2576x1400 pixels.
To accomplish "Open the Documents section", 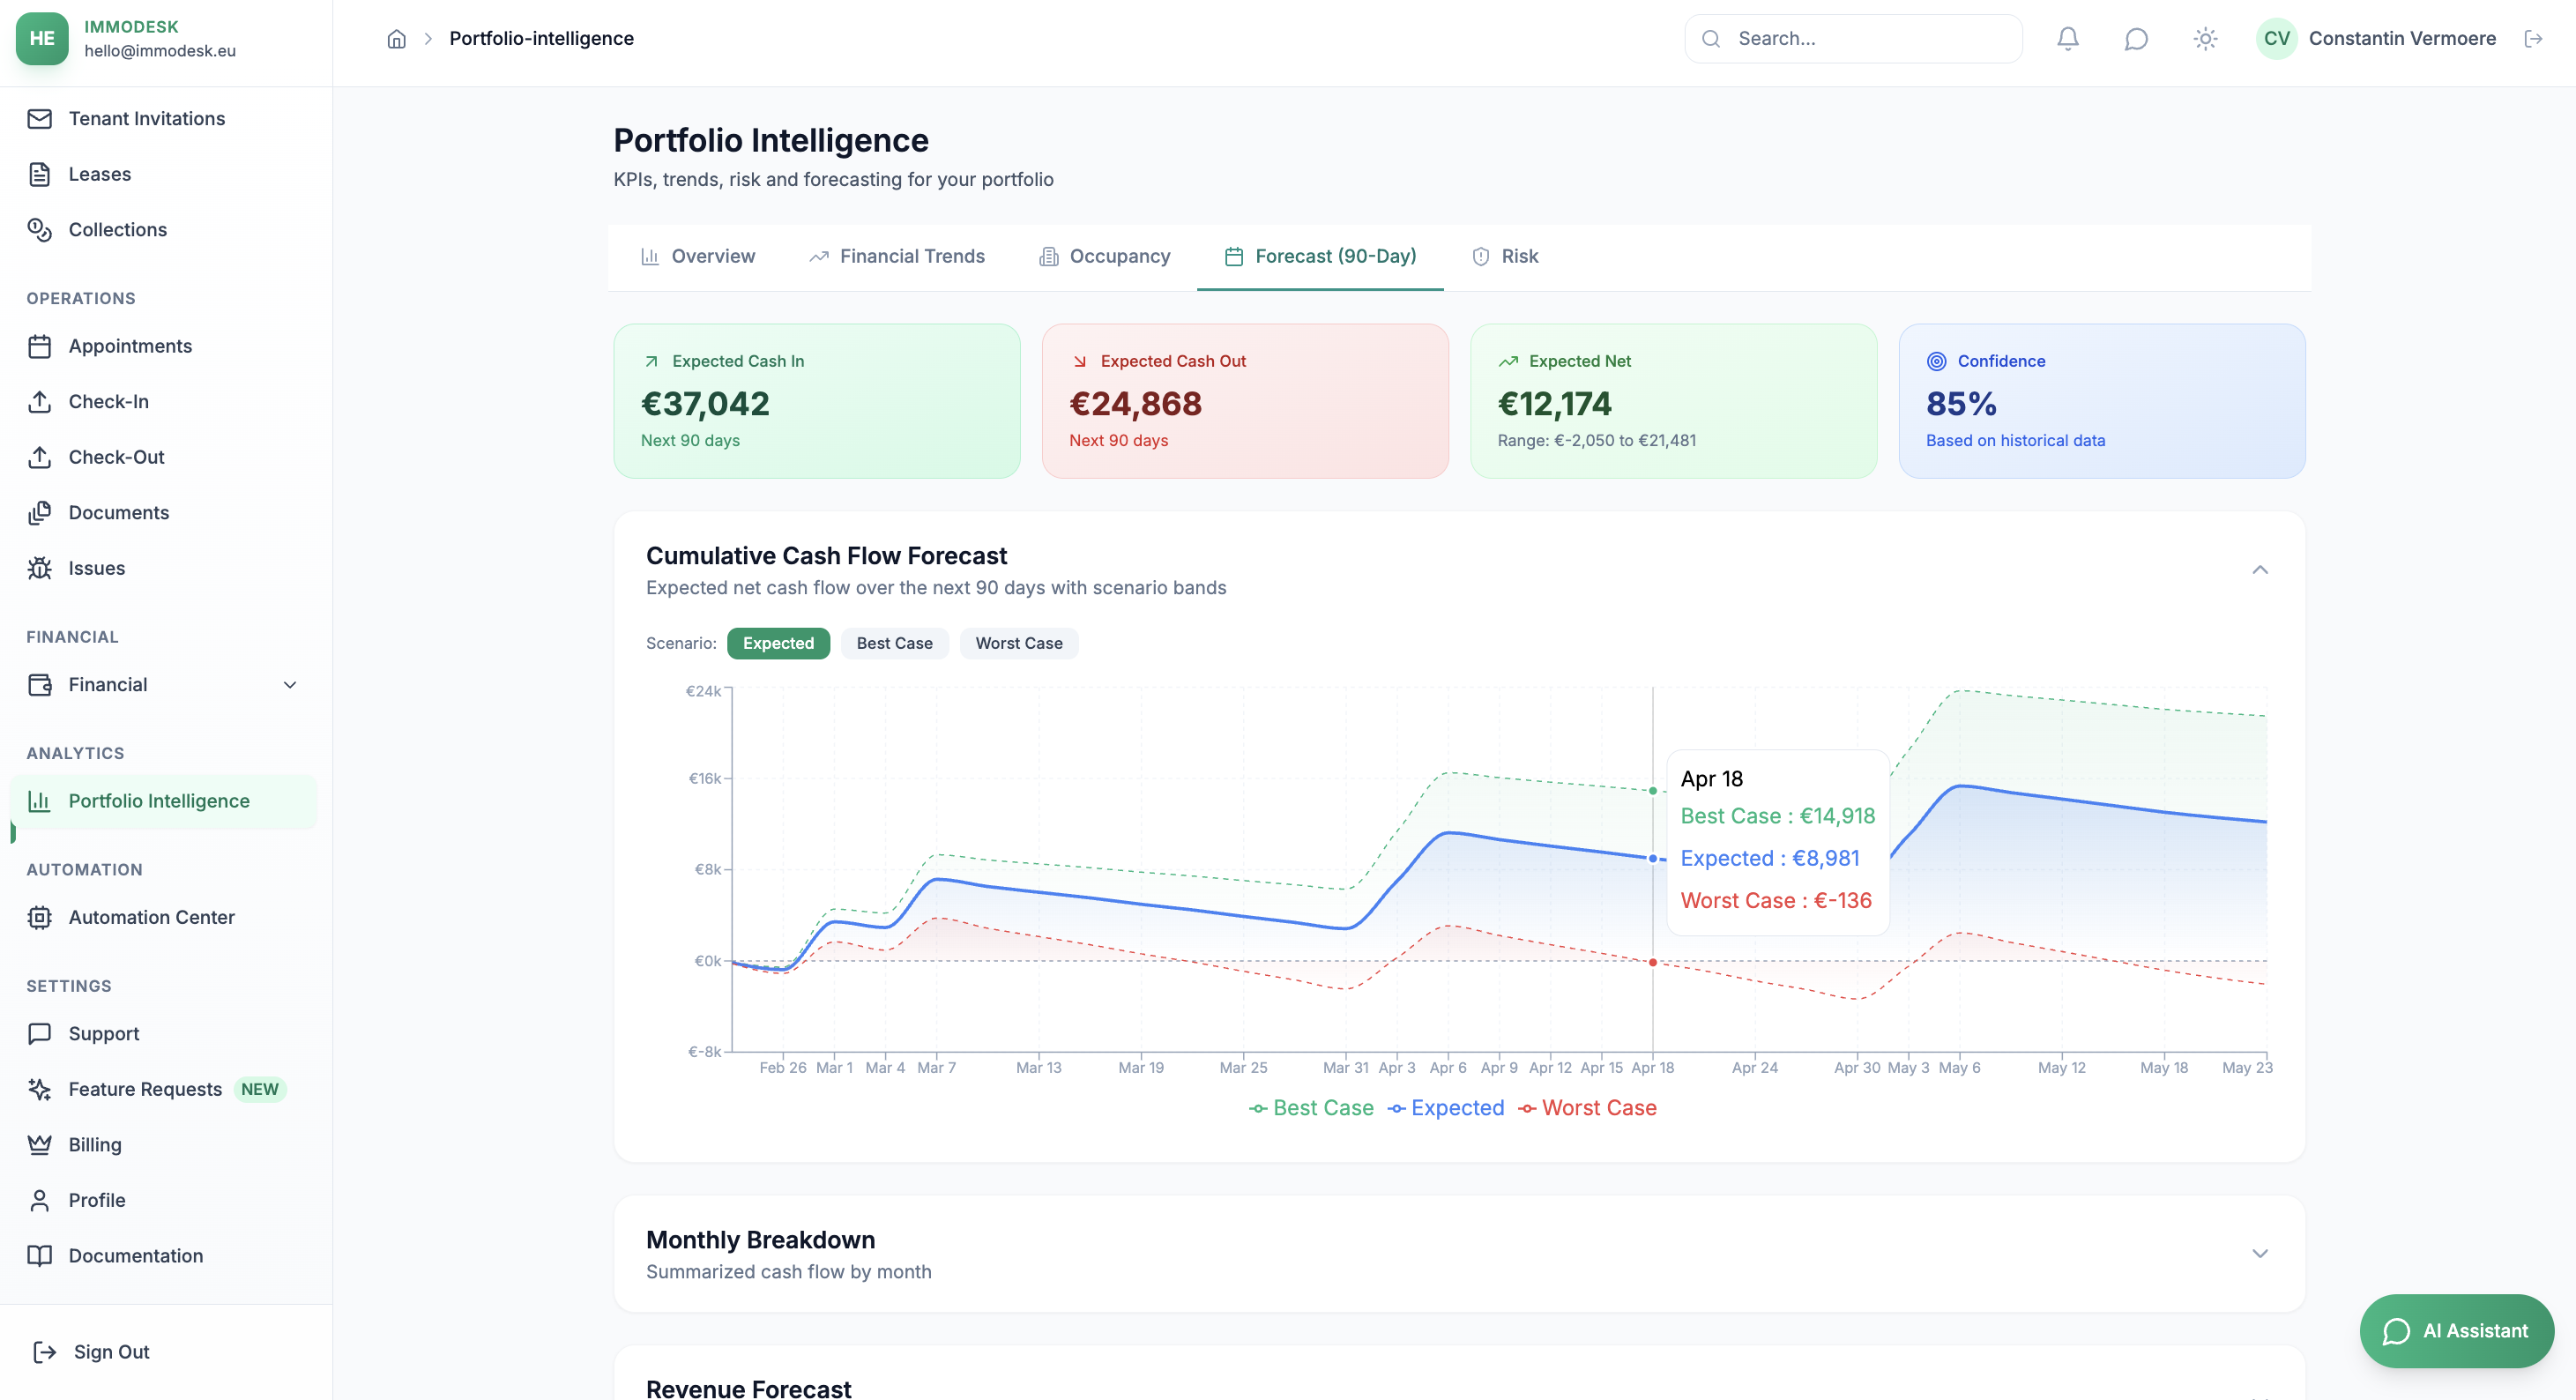I will tap(118, 512).
